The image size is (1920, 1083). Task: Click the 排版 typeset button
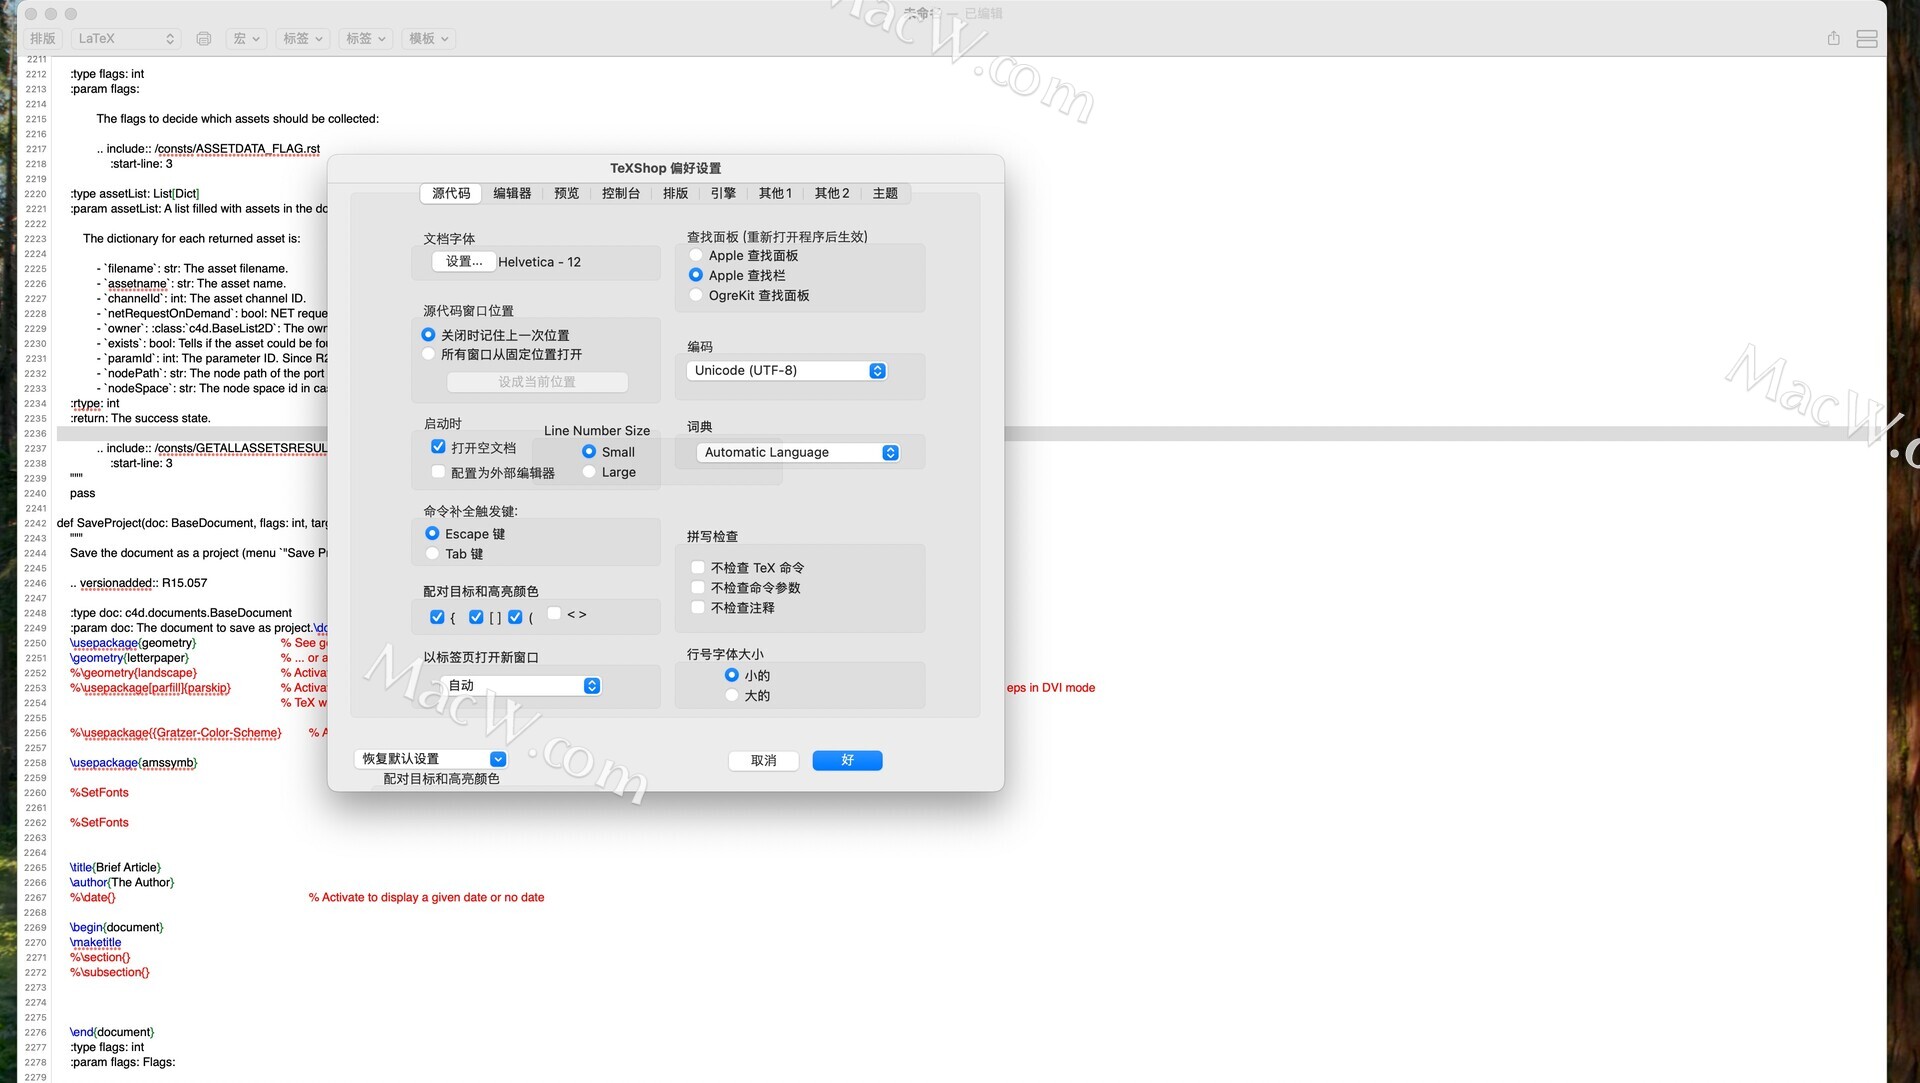43,39
